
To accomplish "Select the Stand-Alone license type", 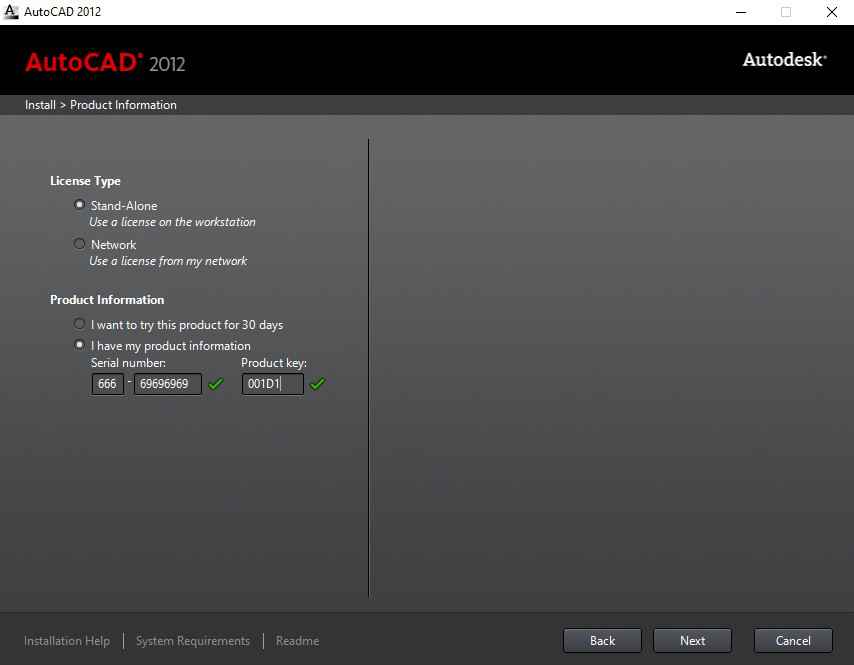I will point(80,205).
